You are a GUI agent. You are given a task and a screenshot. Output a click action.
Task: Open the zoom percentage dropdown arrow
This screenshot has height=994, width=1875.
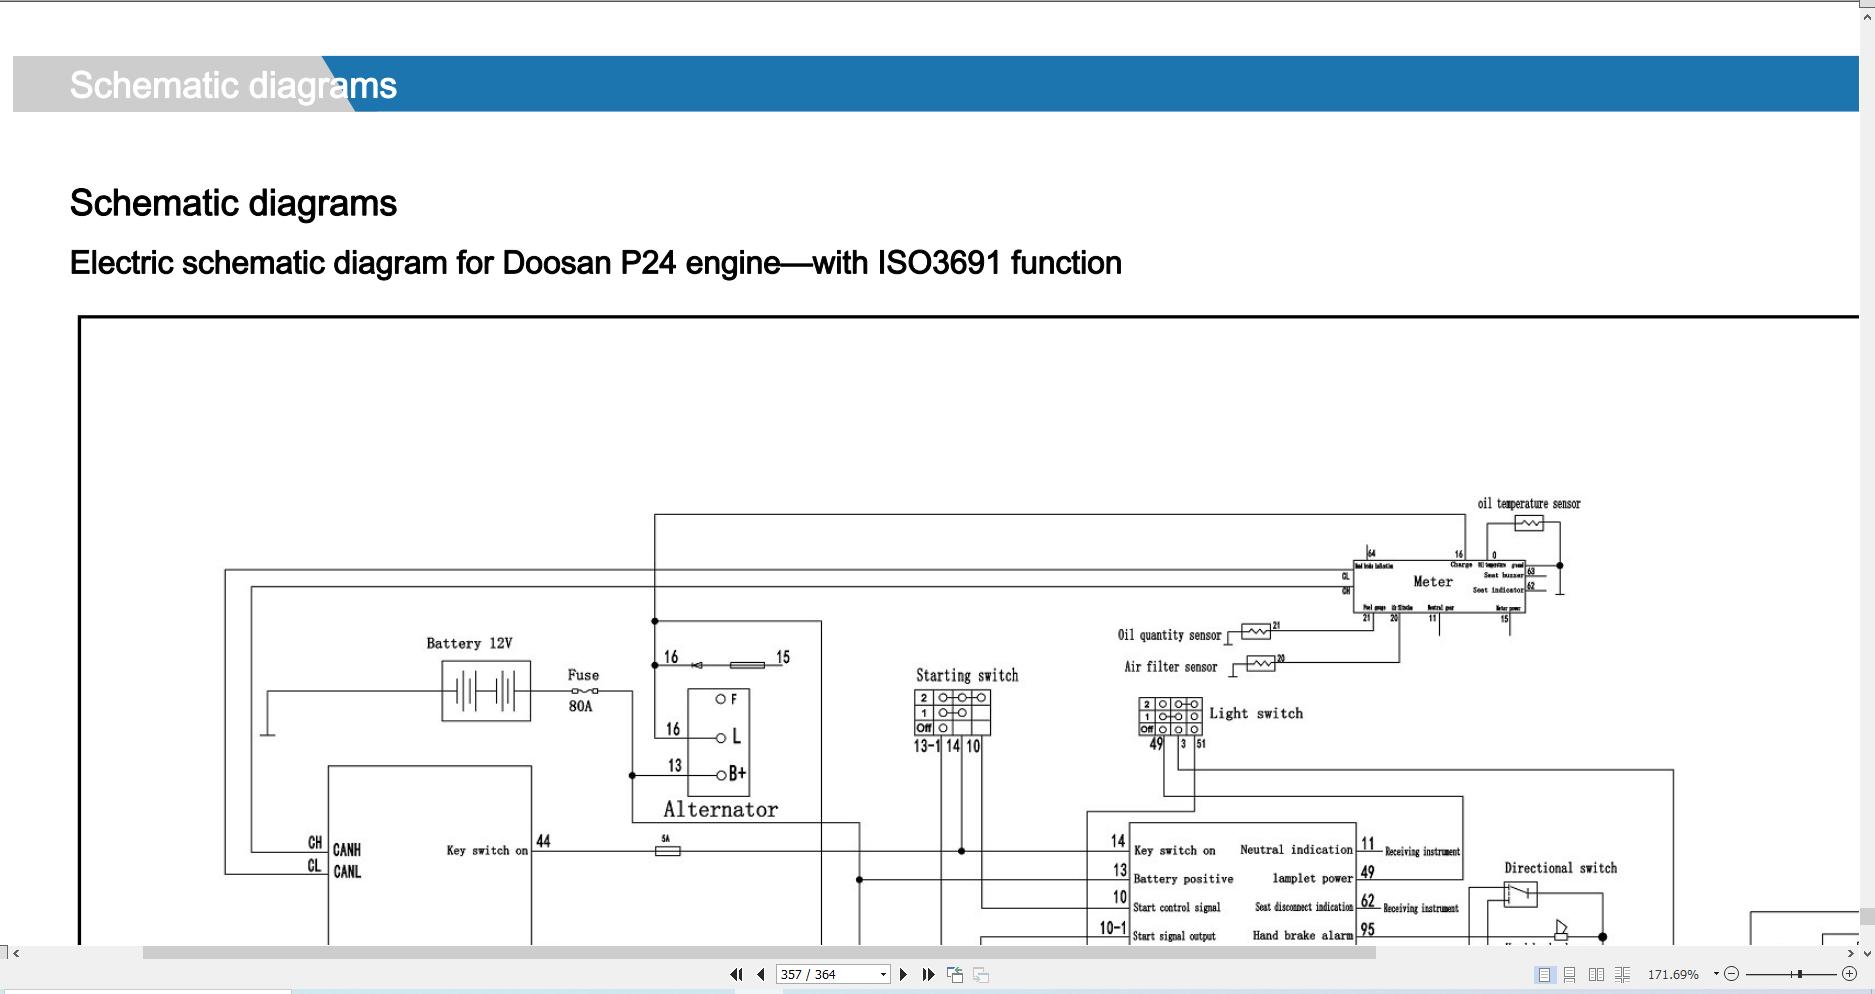coord(1716,974)
